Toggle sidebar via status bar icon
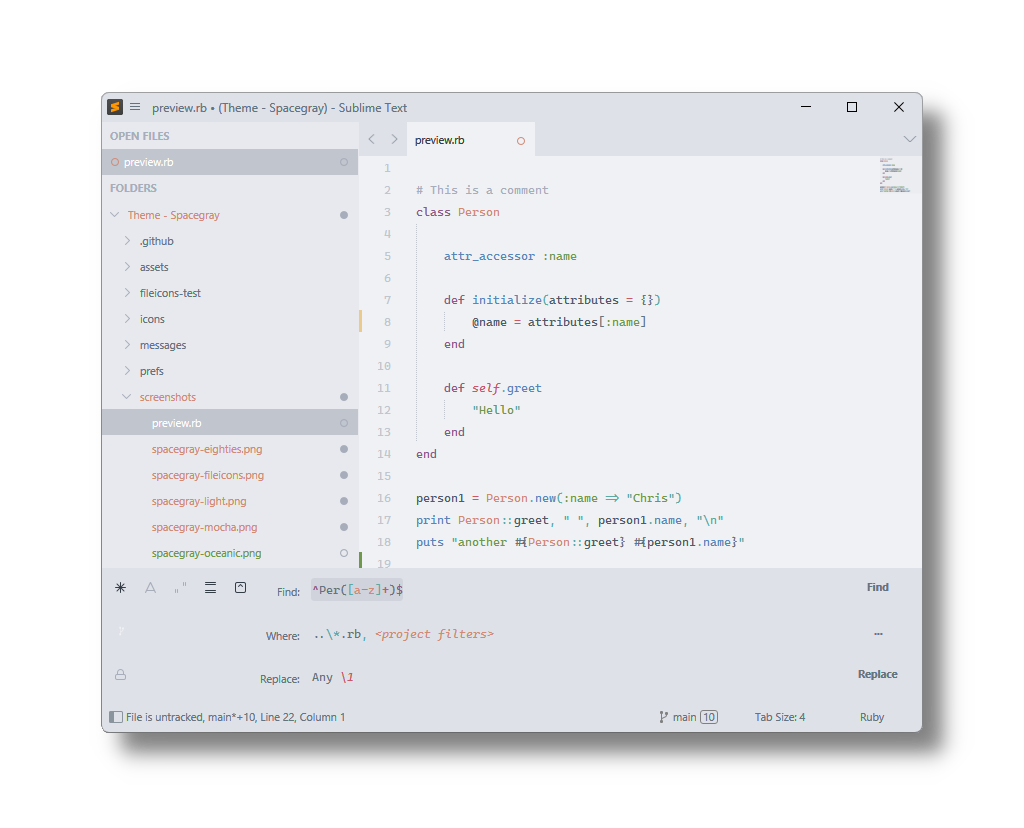Image resolution: width=1024 pixels, height=828 pixels. [x=116, y=717]
